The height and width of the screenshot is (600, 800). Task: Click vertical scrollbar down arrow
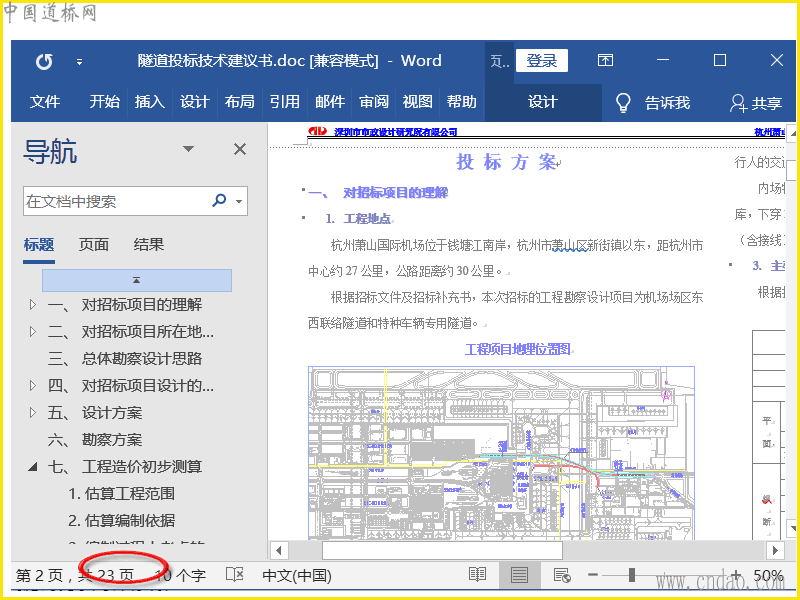pos(792,528)
